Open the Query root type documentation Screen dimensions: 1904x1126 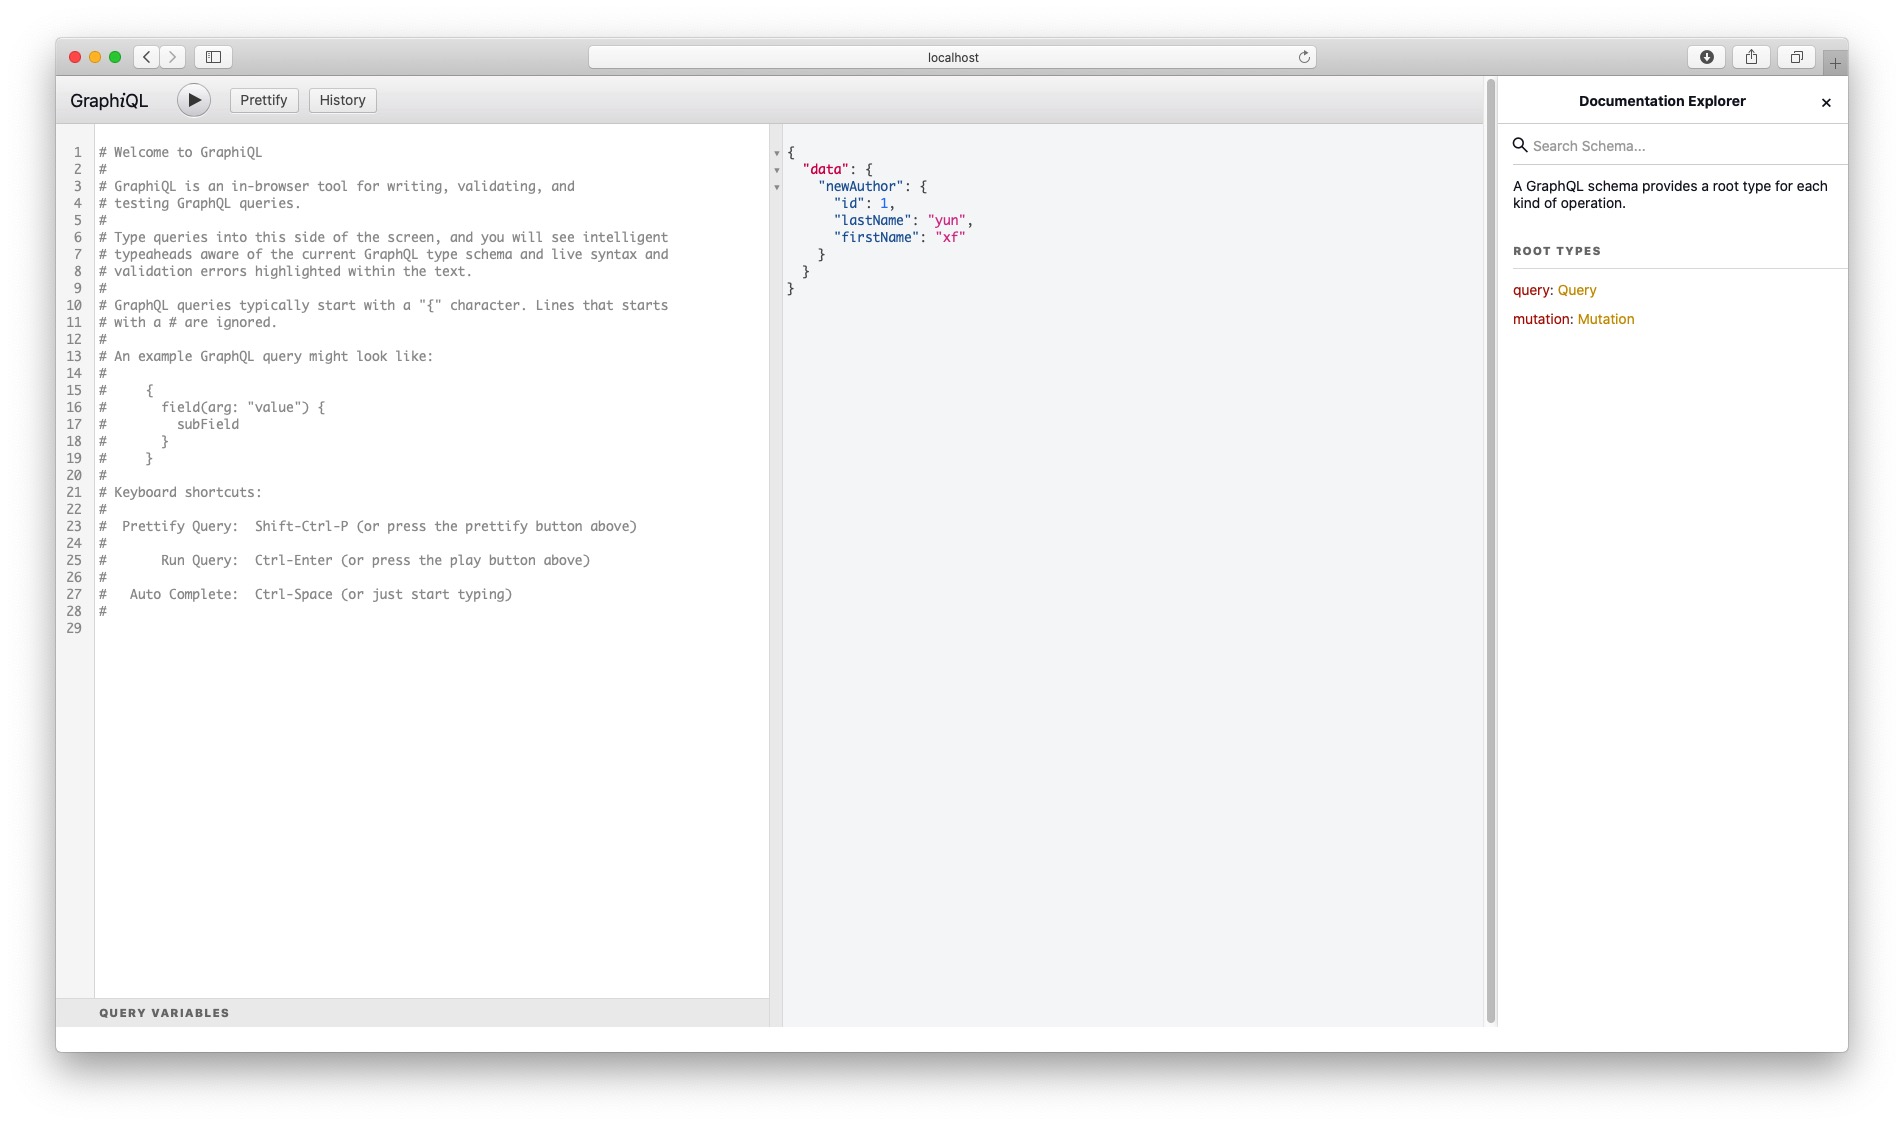pos(1577,290)
